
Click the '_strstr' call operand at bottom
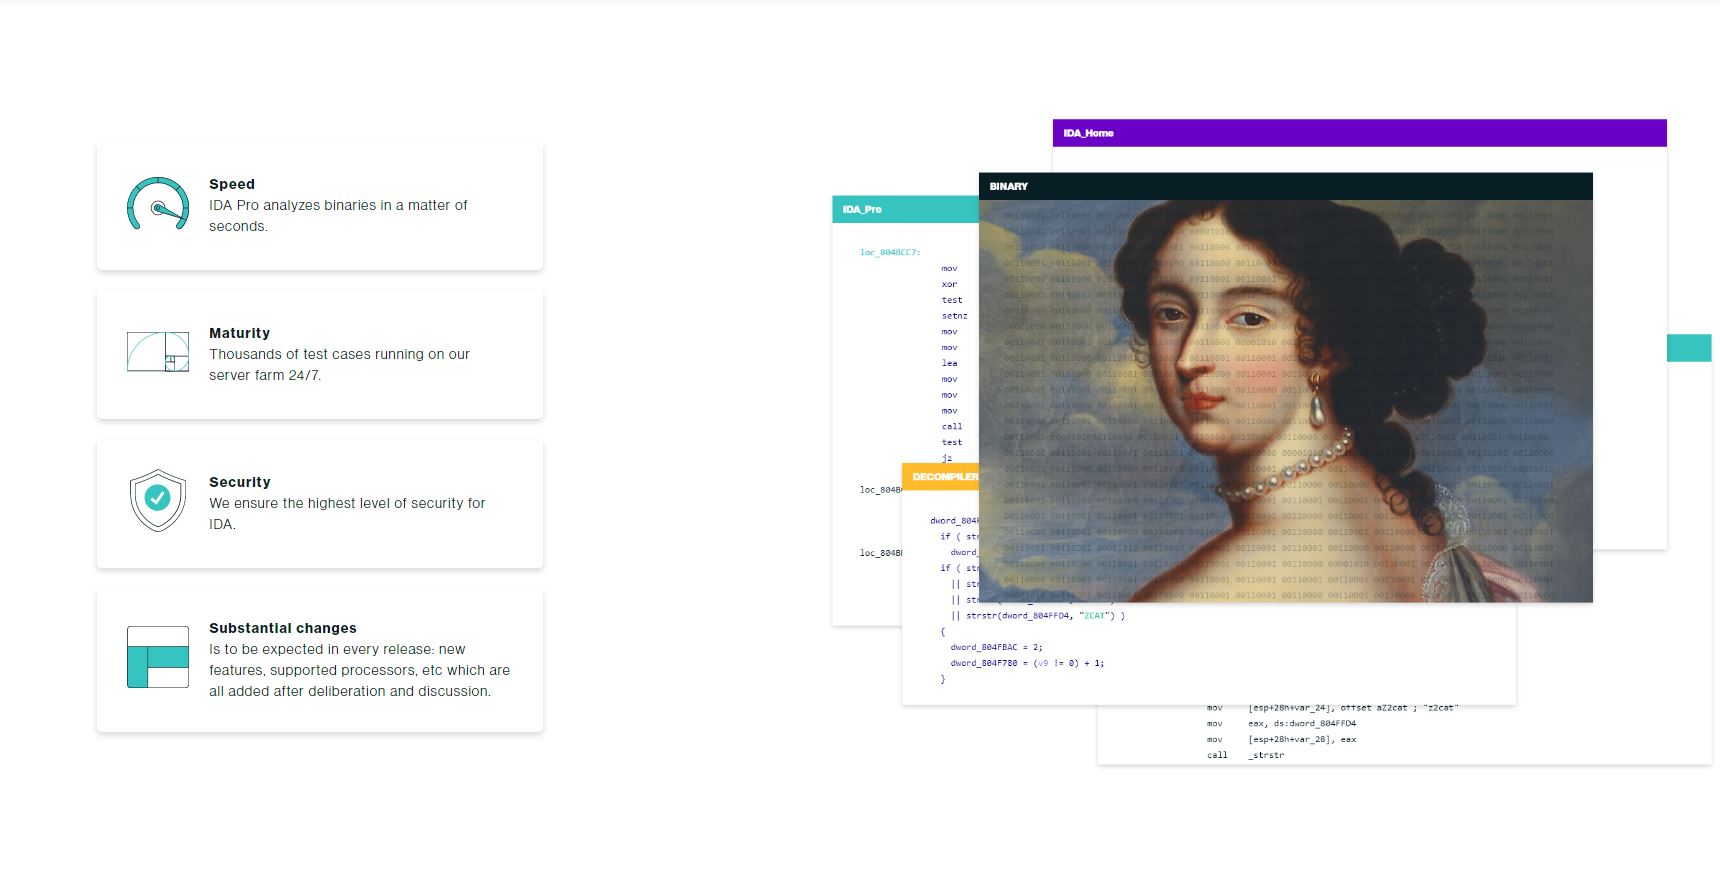click(x=1266, y=755)
